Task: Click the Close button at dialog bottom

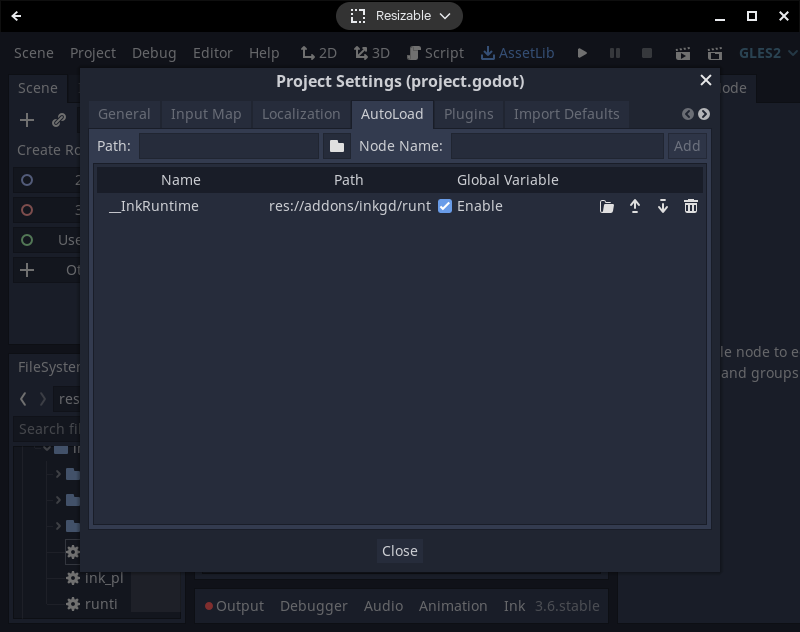Action: (x=399, y=551)
